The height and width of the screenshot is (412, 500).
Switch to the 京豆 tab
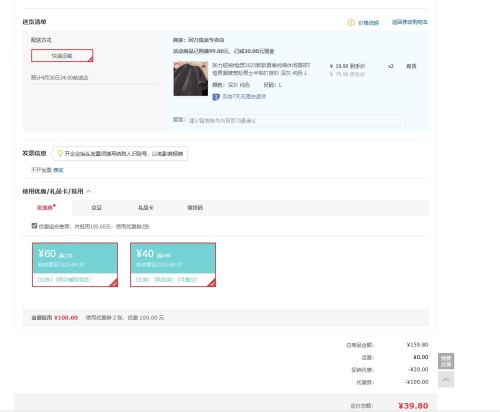(x=96, y=208)
